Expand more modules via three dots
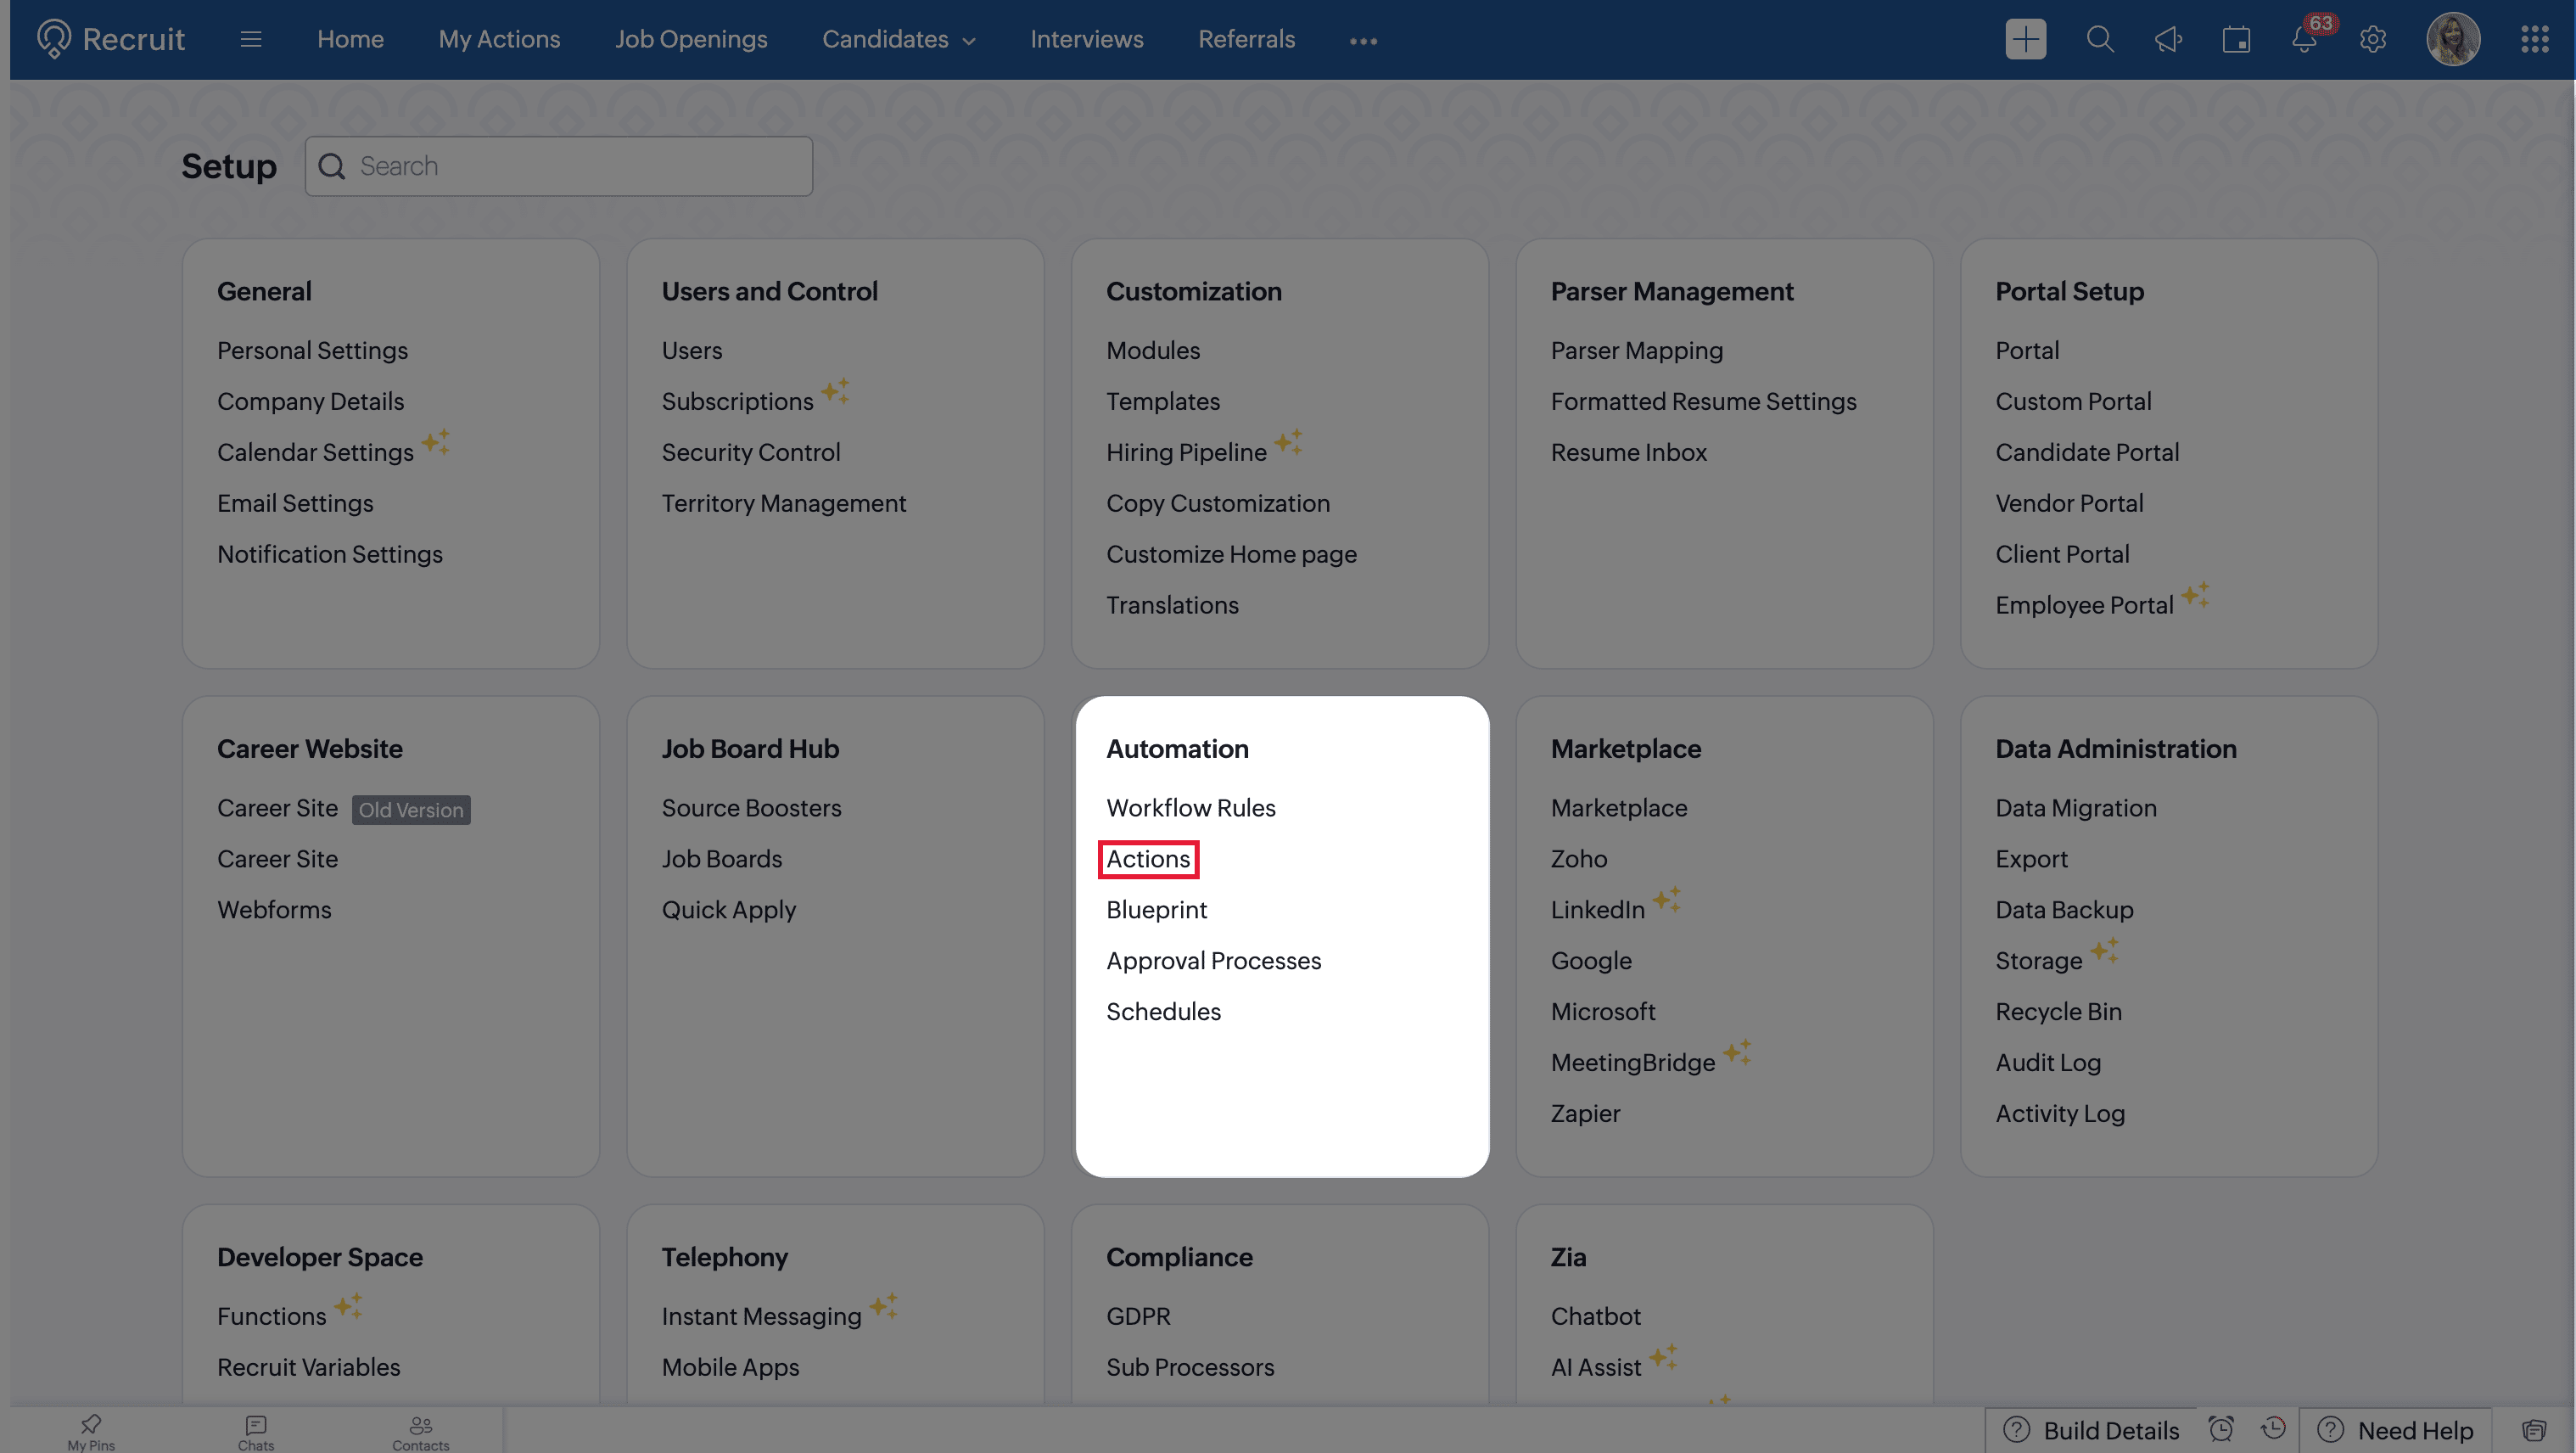 (x=1363, y=40)
